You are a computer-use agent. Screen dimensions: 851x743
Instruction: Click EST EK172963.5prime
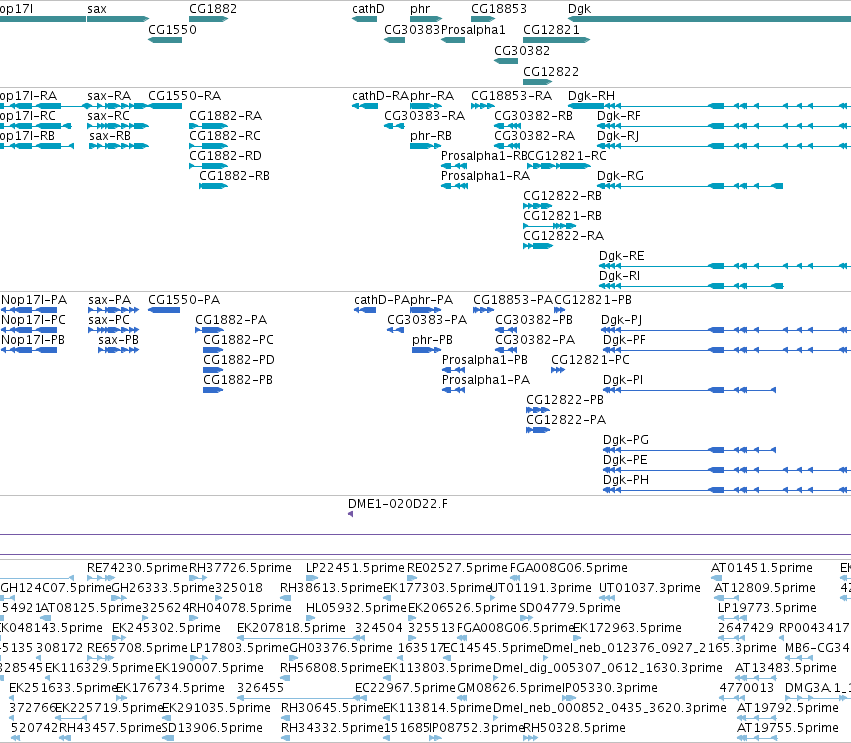[x=627, y=628]
